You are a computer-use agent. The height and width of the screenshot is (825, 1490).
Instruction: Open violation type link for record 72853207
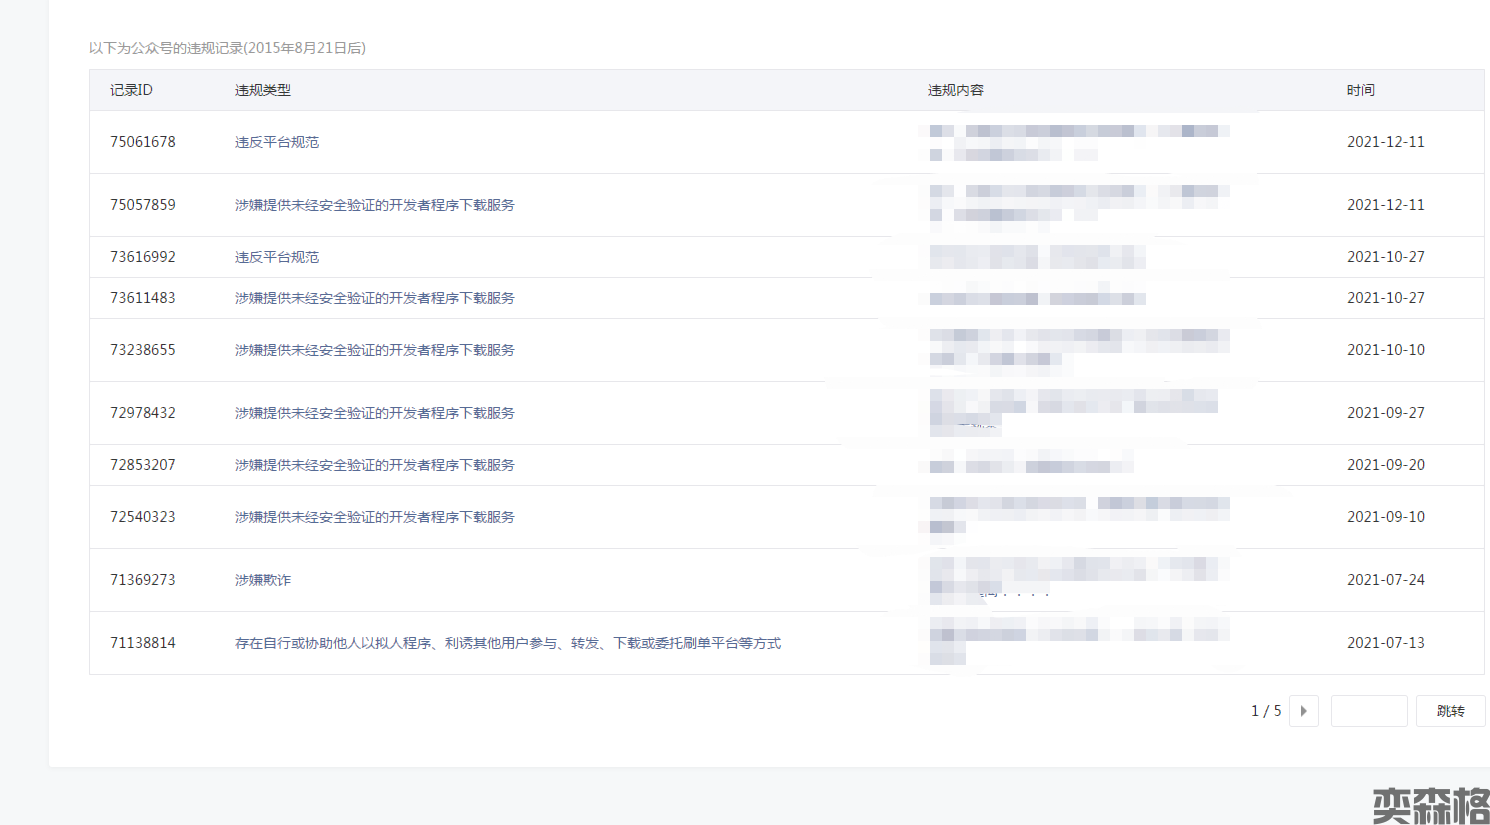[x=374, y=465]
